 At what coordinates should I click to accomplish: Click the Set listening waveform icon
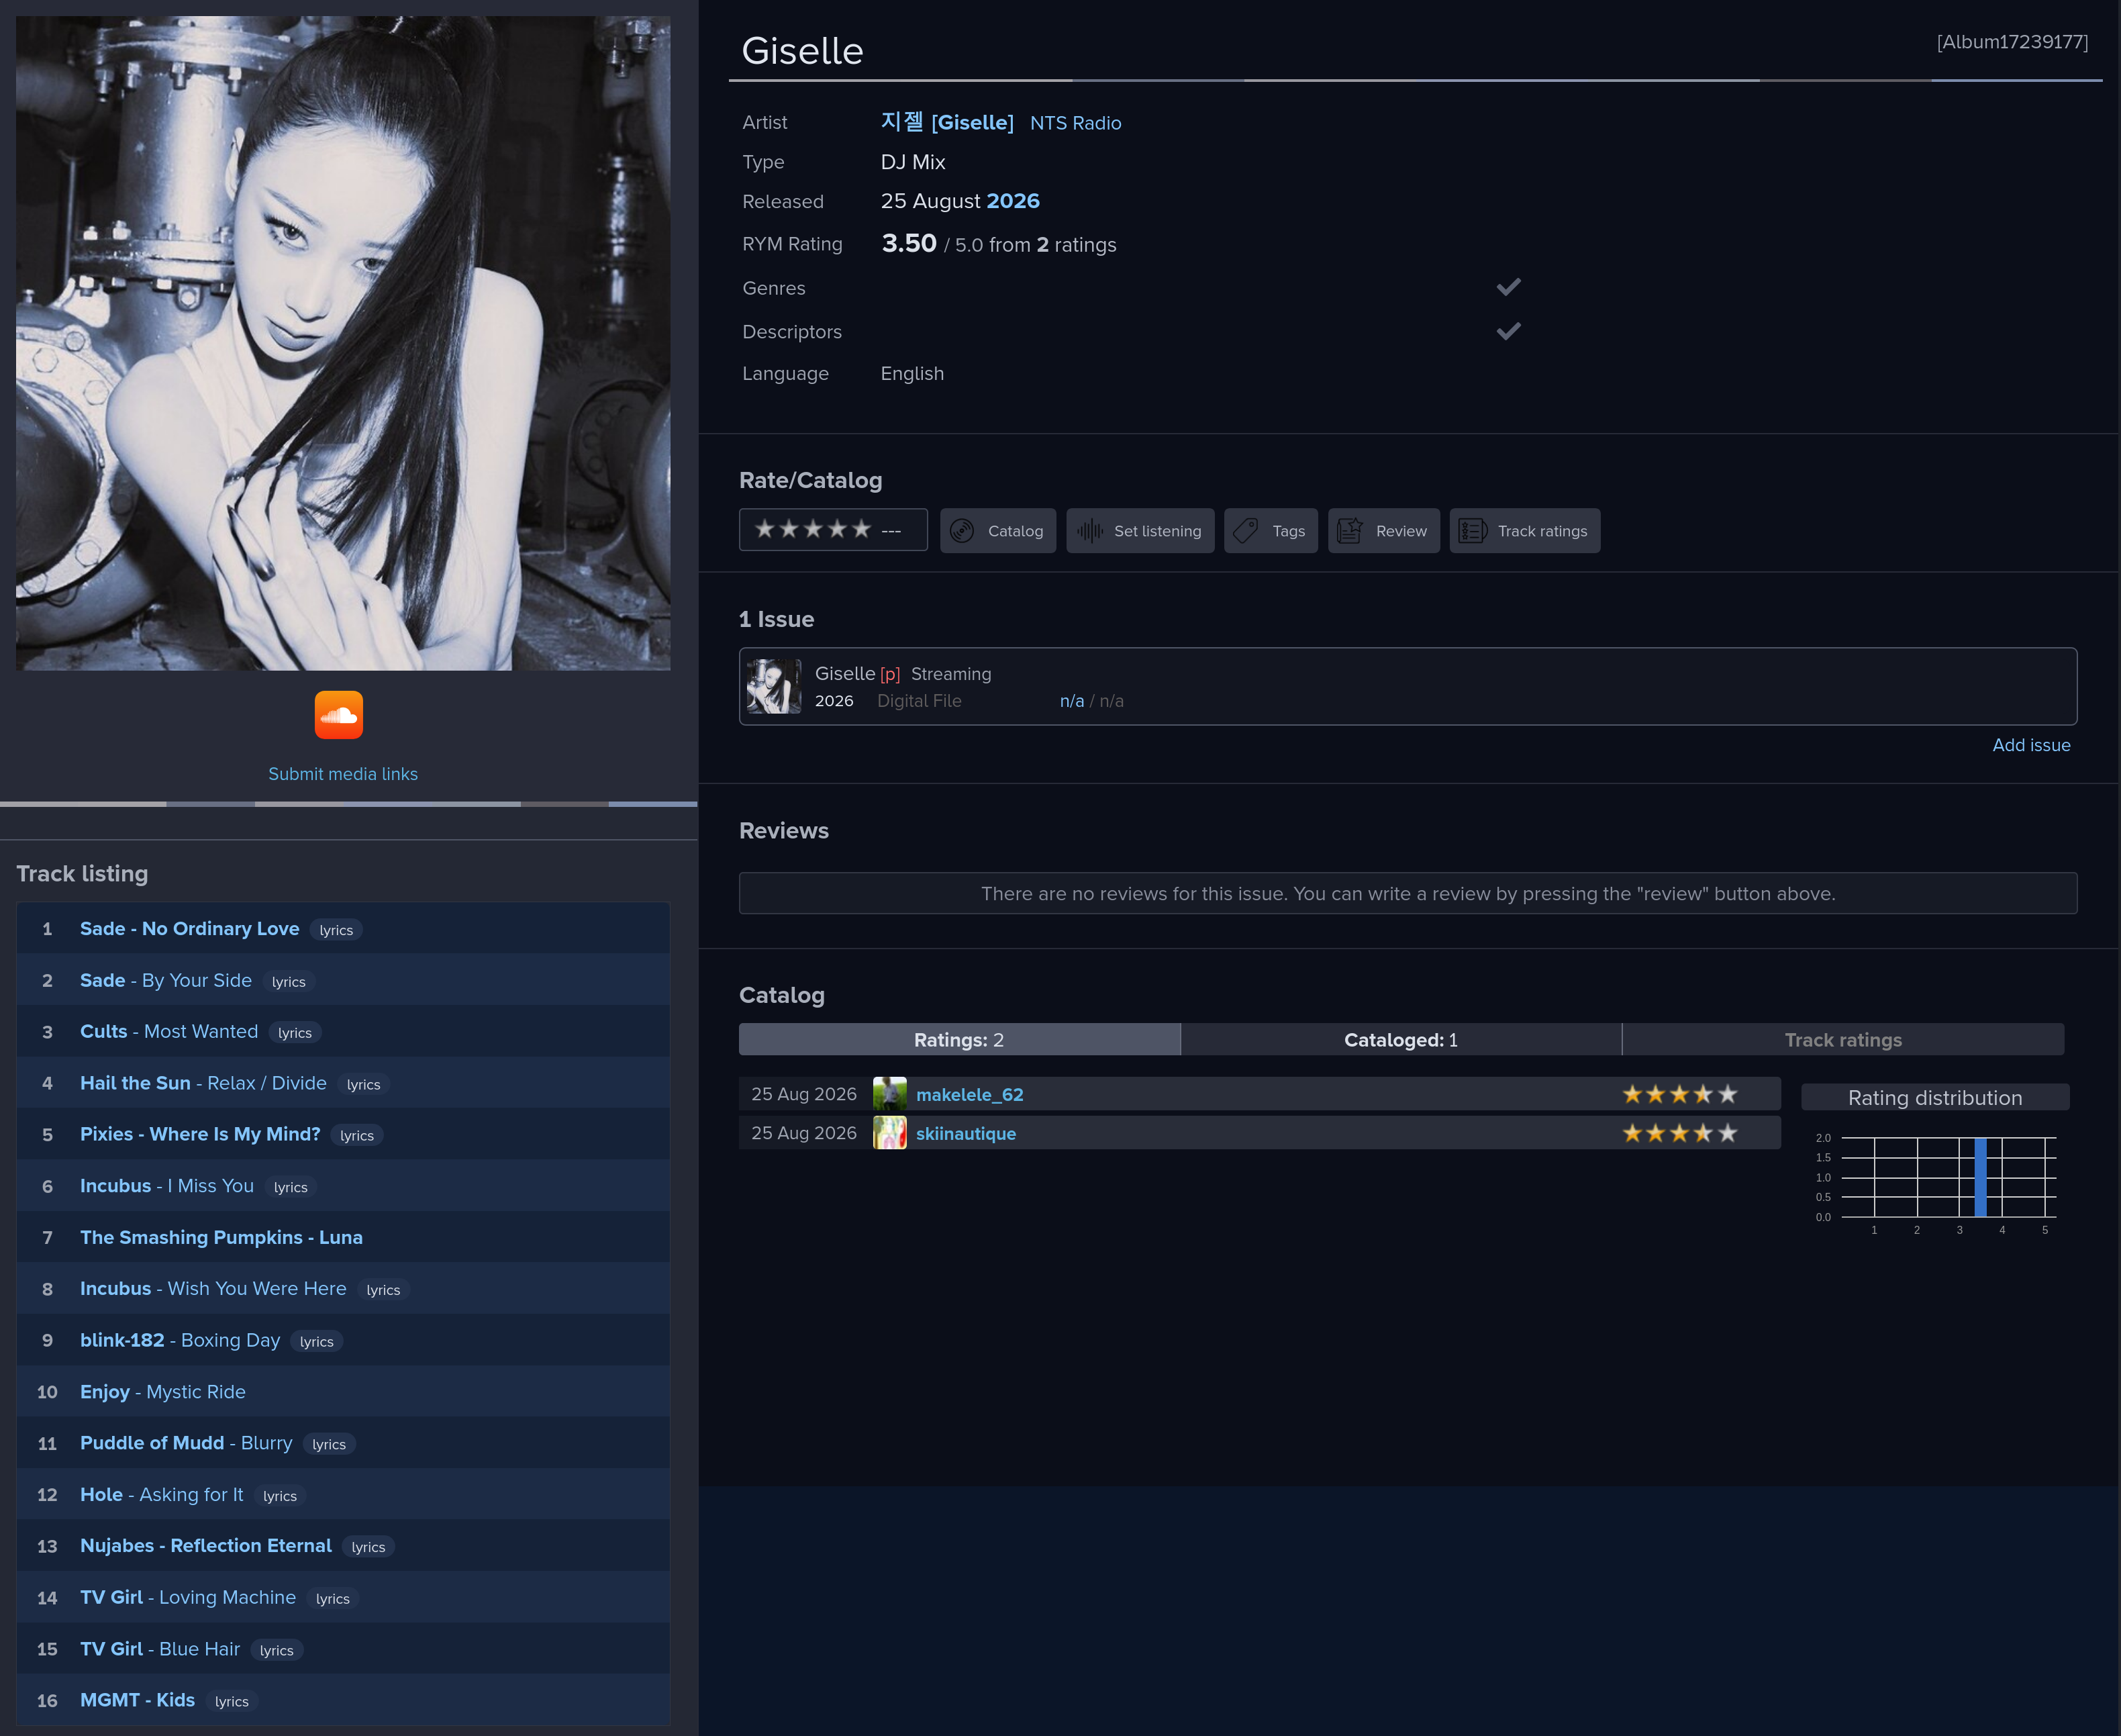(1090, 531)
